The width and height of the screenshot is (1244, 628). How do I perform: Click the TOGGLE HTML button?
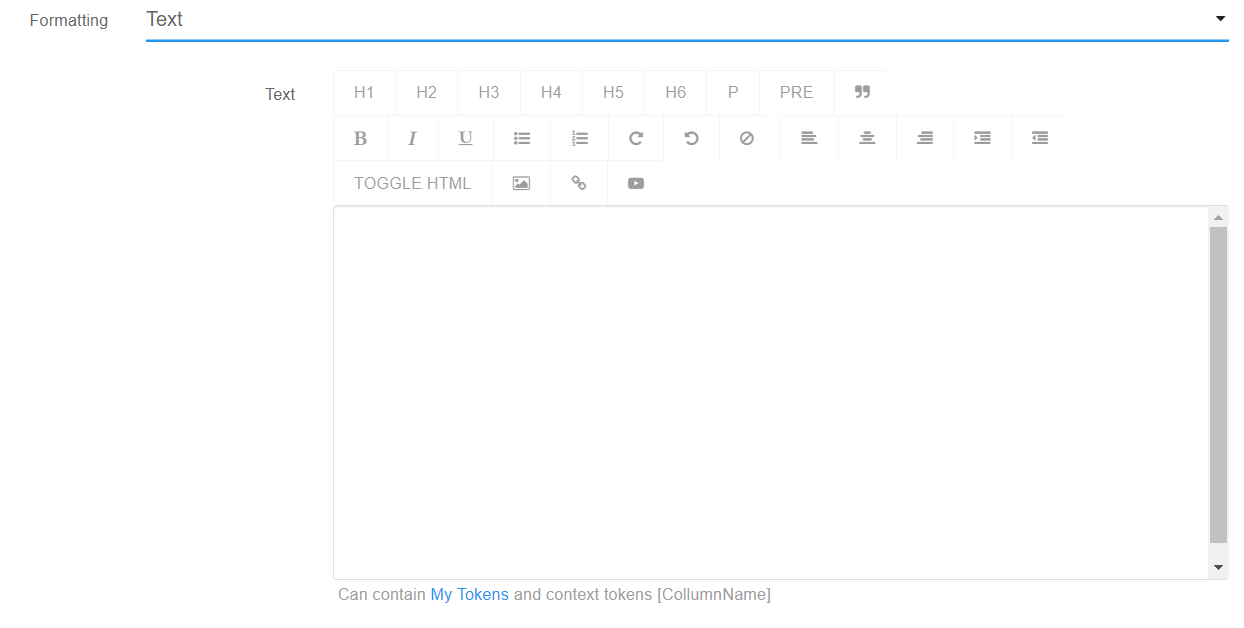coord(413,183)
